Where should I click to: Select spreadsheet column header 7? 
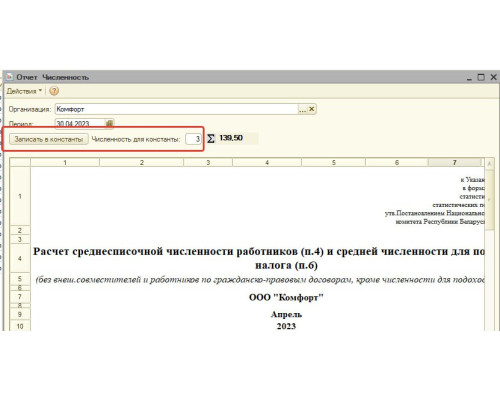(455, 162)
